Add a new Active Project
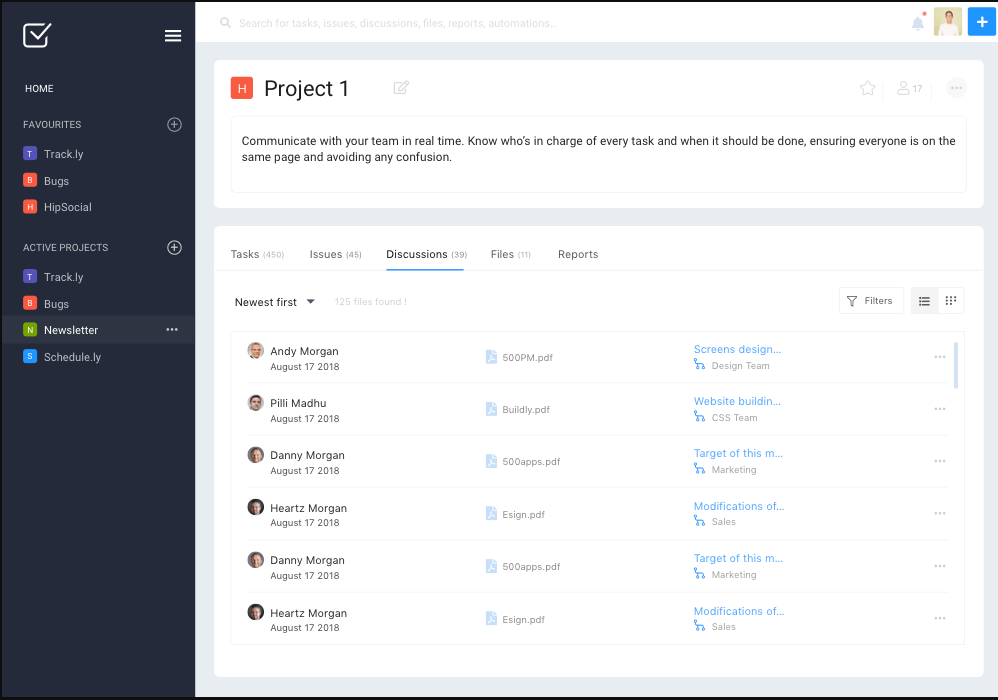The image size is (998, 700). click(x=174, y=247)
